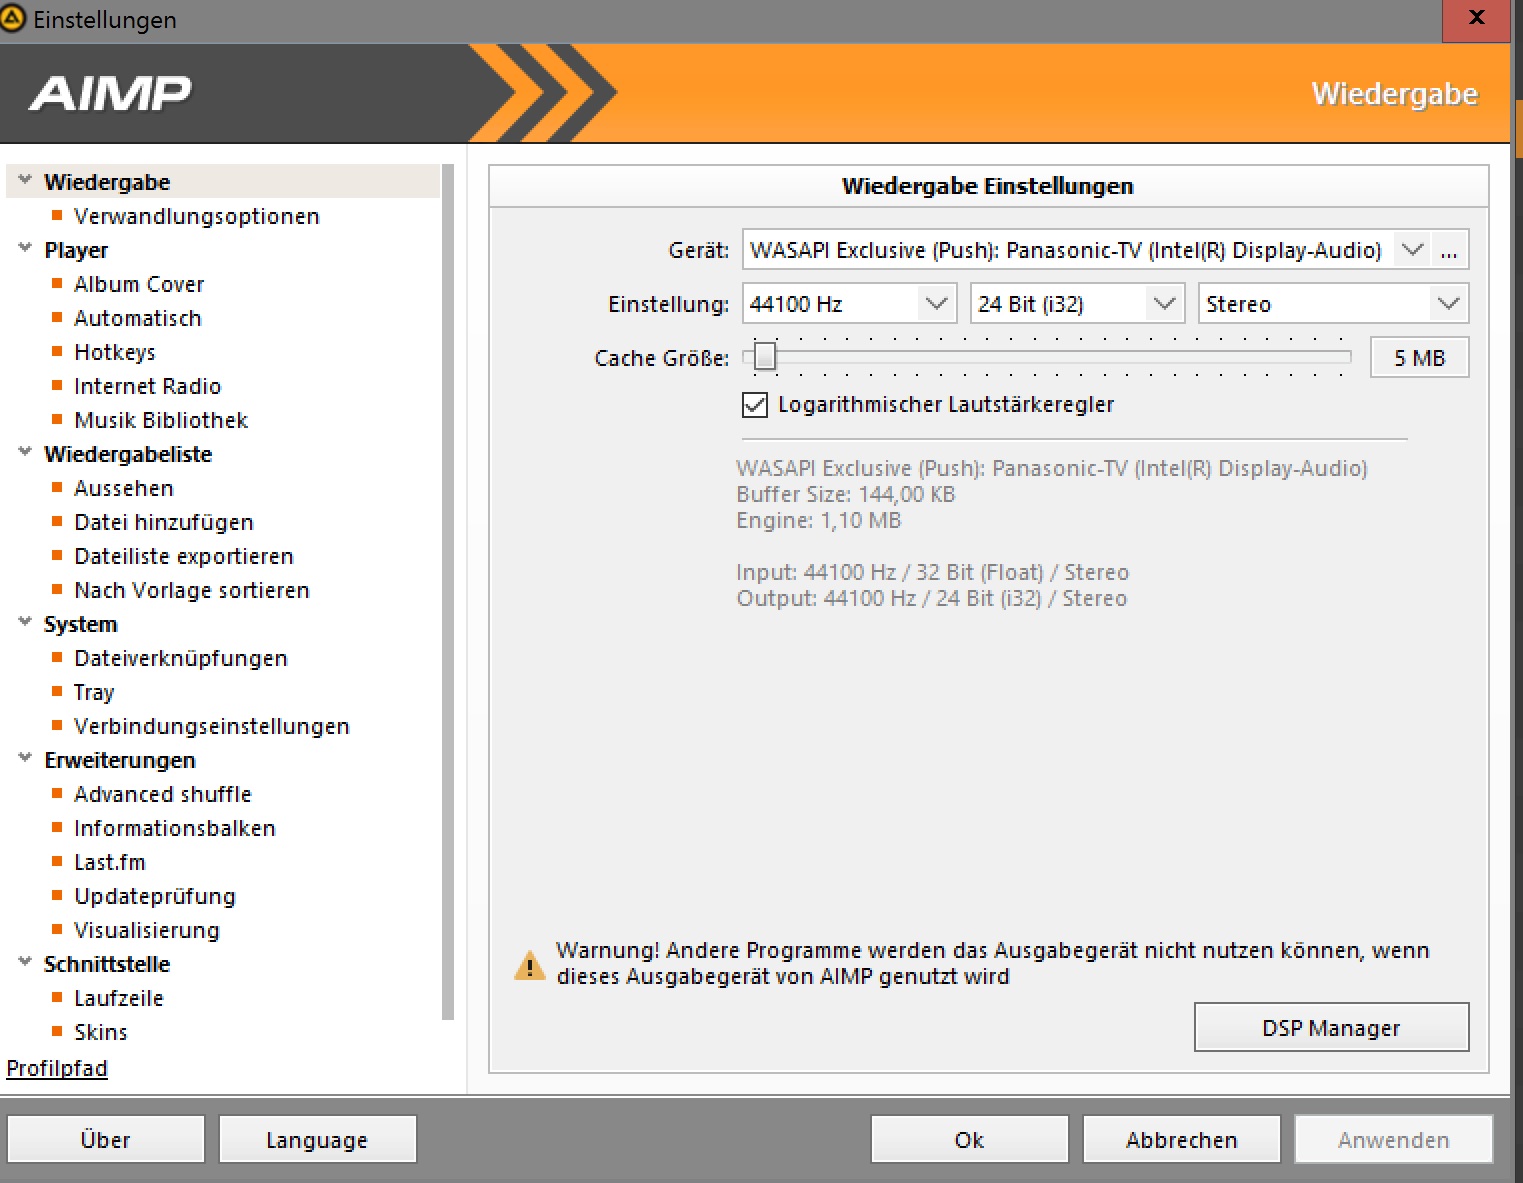Click the Ok button
This screenshot has width=1523, height=1183.
(x=969, y=1140)
